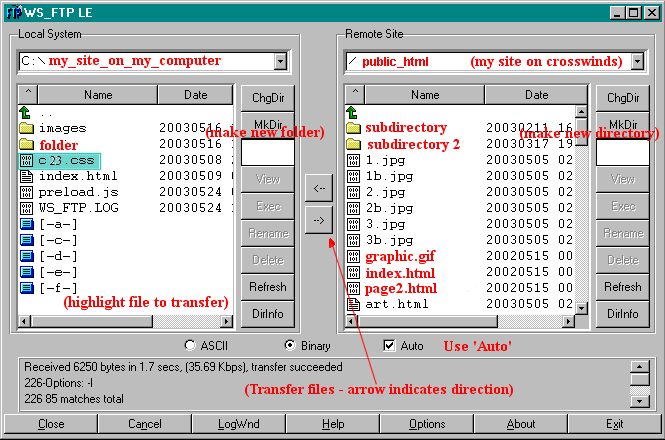Screen dimensions: 665x440
Task: Click the Cancel button
Action: coord(145,424)
